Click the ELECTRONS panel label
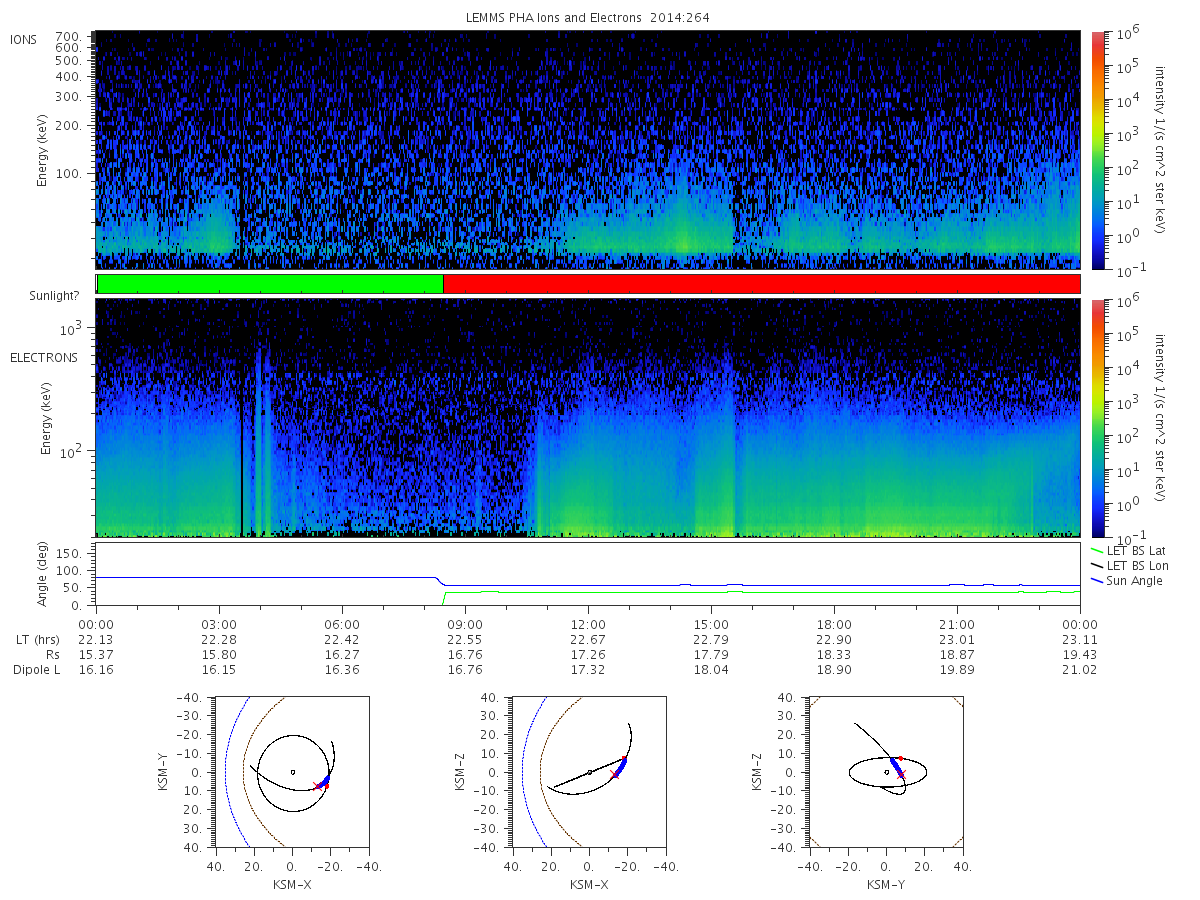 [x=43, y=357]
